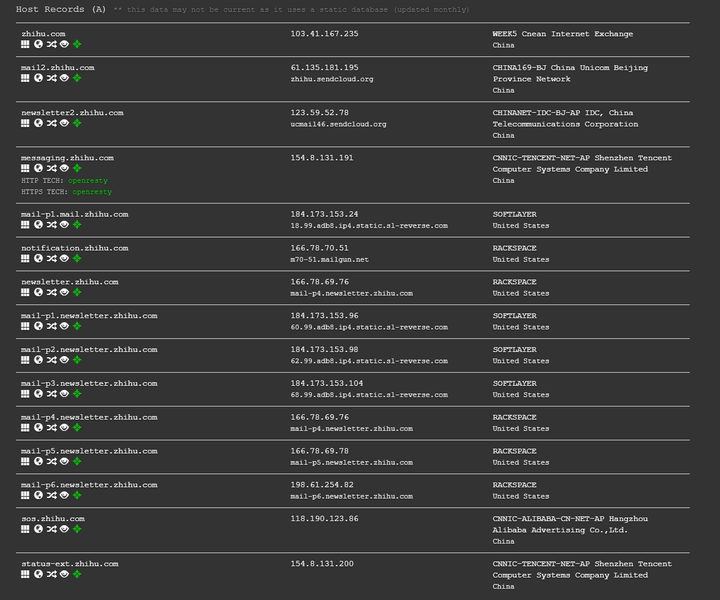Click the globe icon under notification.zhihu.com
Viewport: 720px width, 600px height.
[x=39, y=258]
